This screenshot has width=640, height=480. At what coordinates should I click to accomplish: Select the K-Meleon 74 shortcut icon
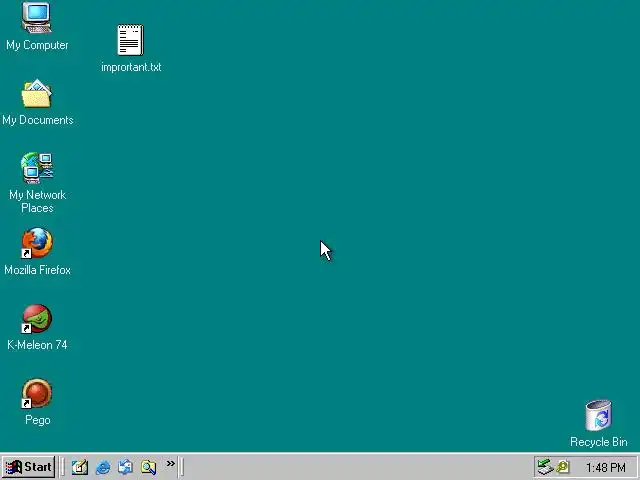37,318
